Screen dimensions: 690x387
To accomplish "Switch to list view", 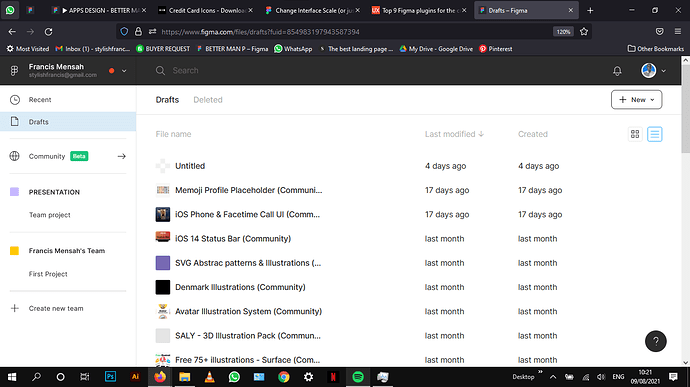I will (x=654, y=134).
